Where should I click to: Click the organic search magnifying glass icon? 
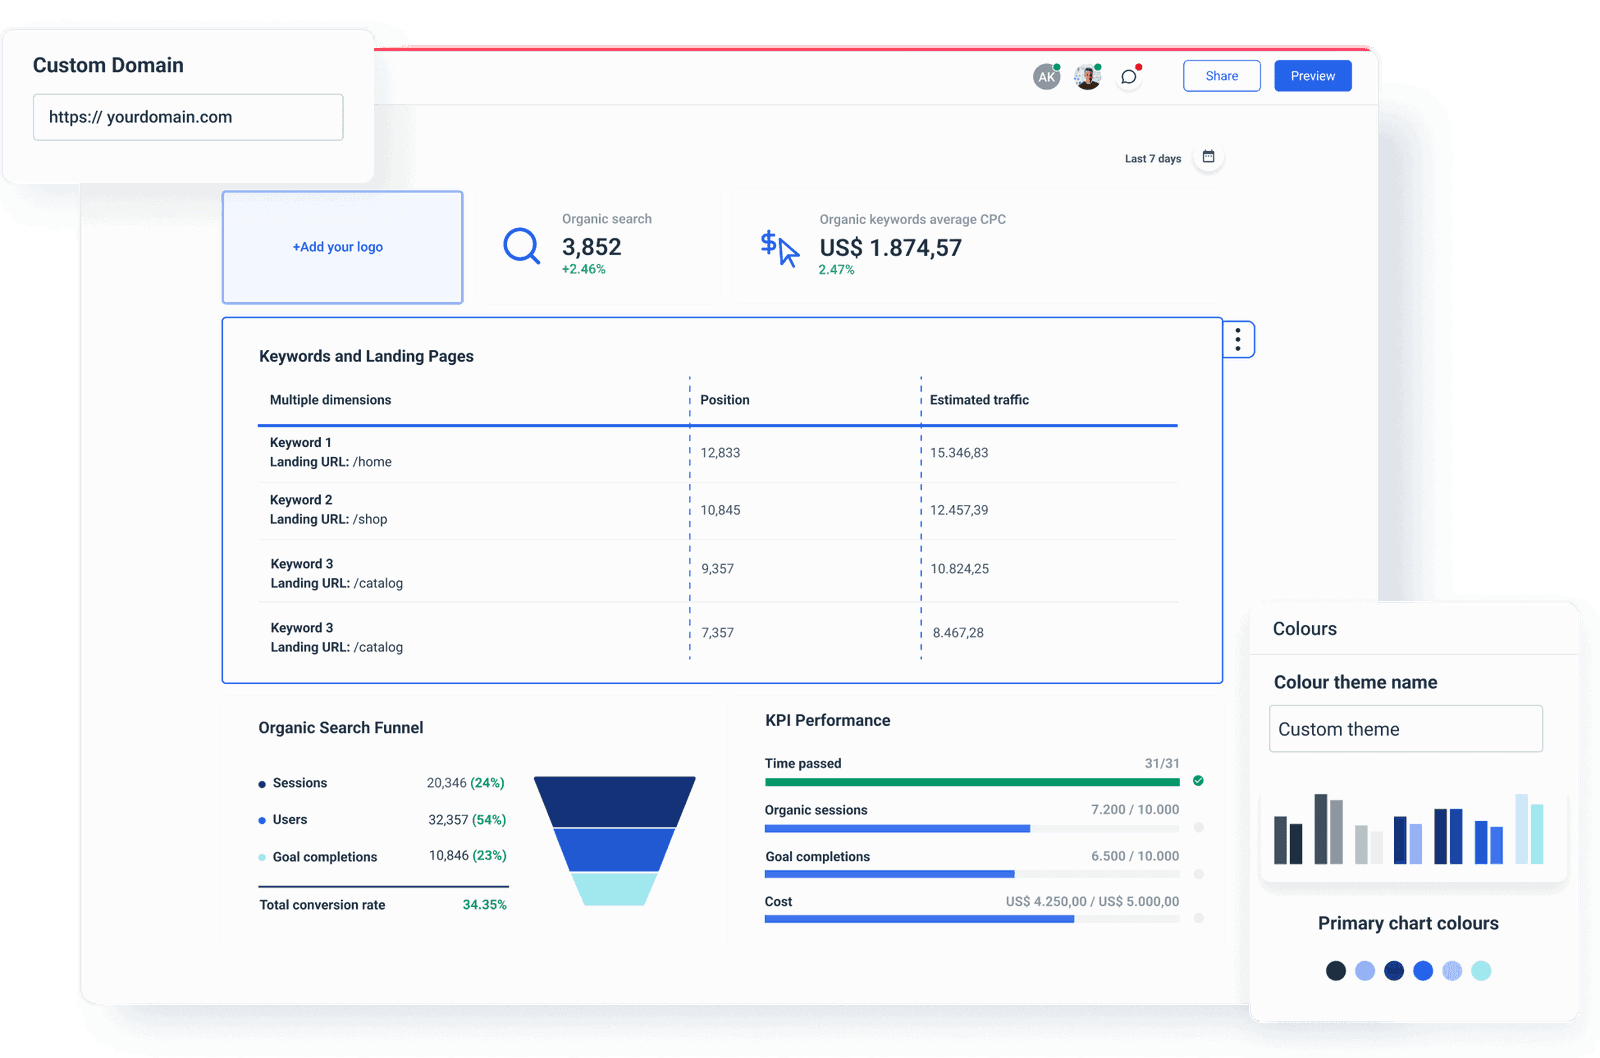[x=522, y=246]
